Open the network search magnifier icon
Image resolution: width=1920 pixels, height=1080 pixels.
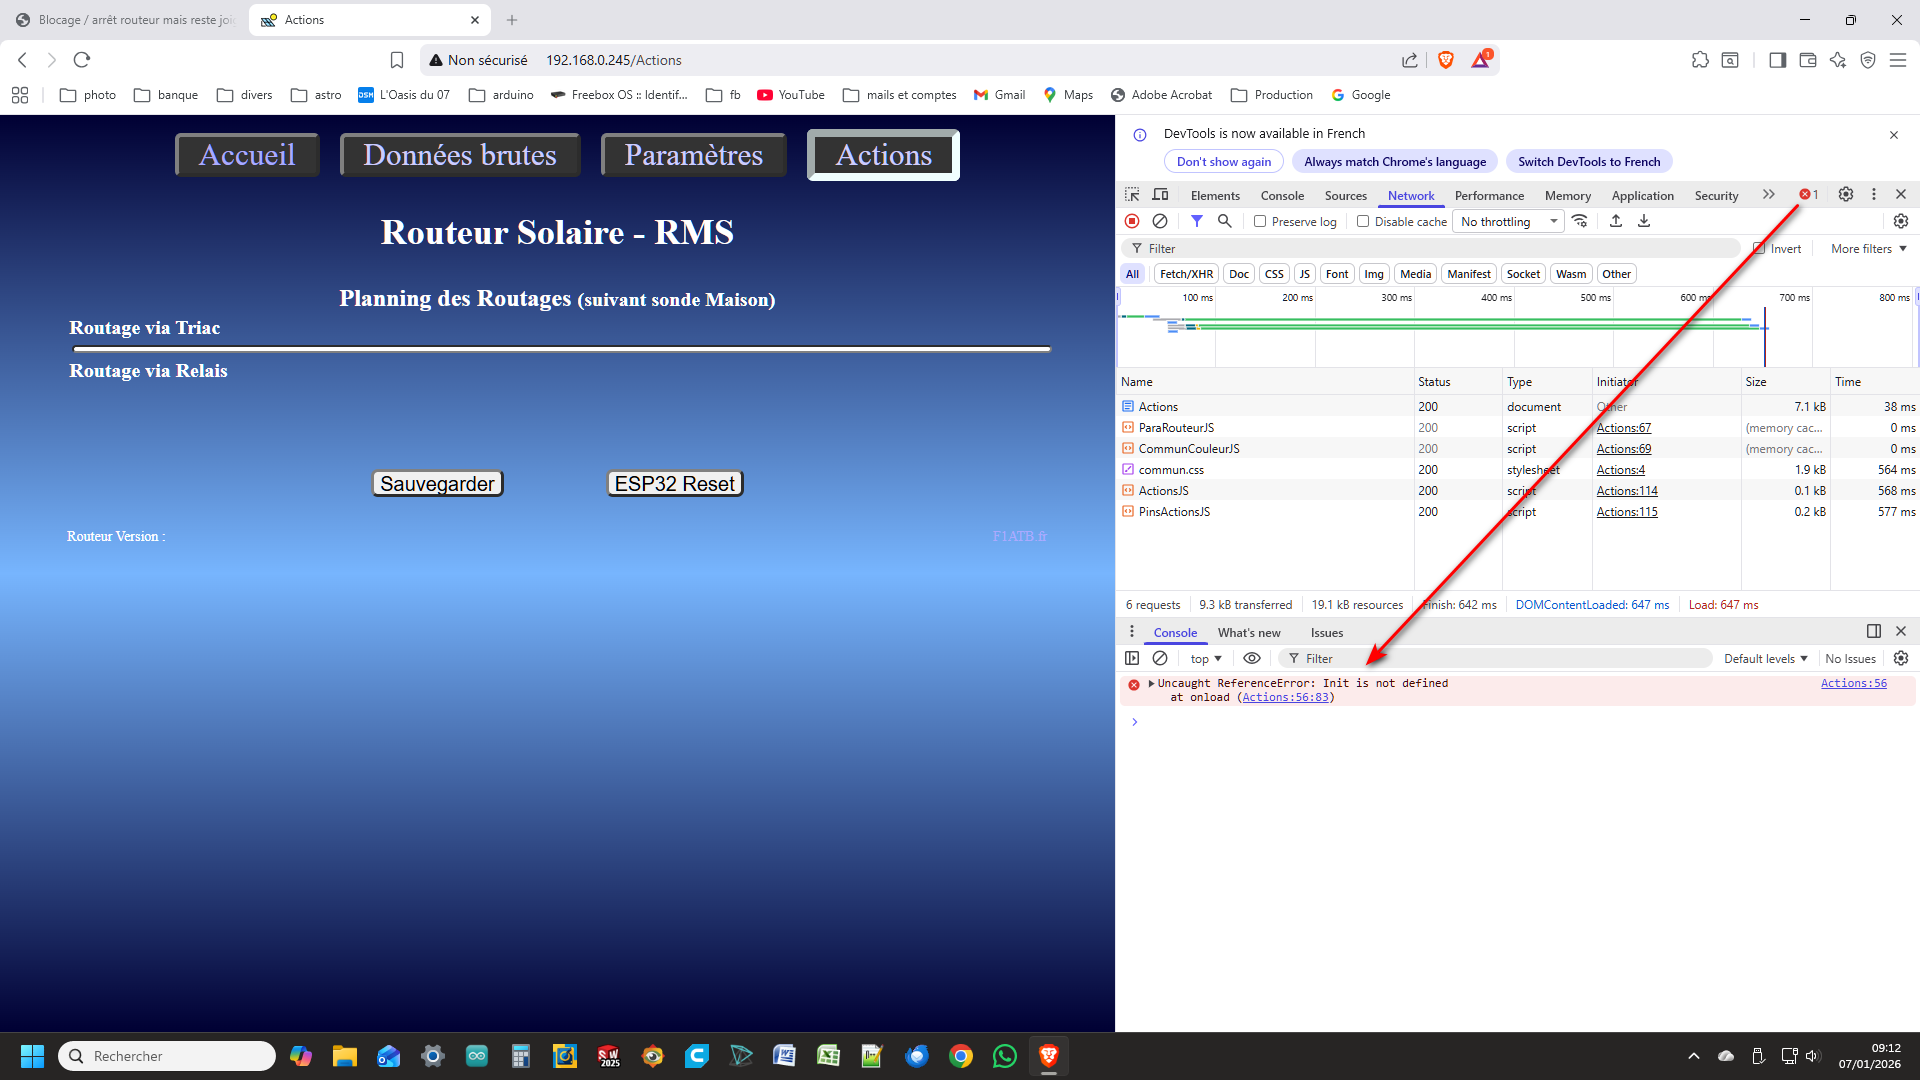[1224, 221]
